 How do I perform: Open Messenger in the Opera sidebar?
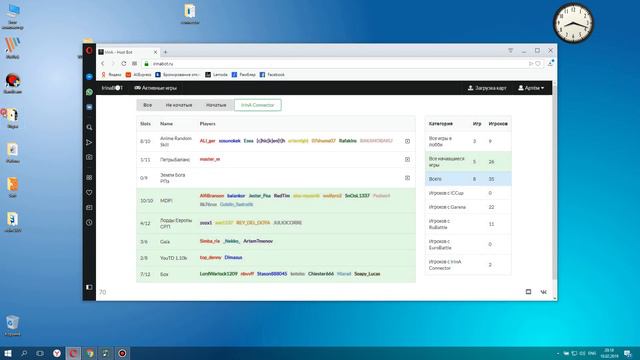pyautogui.click(x=89, y=77)
